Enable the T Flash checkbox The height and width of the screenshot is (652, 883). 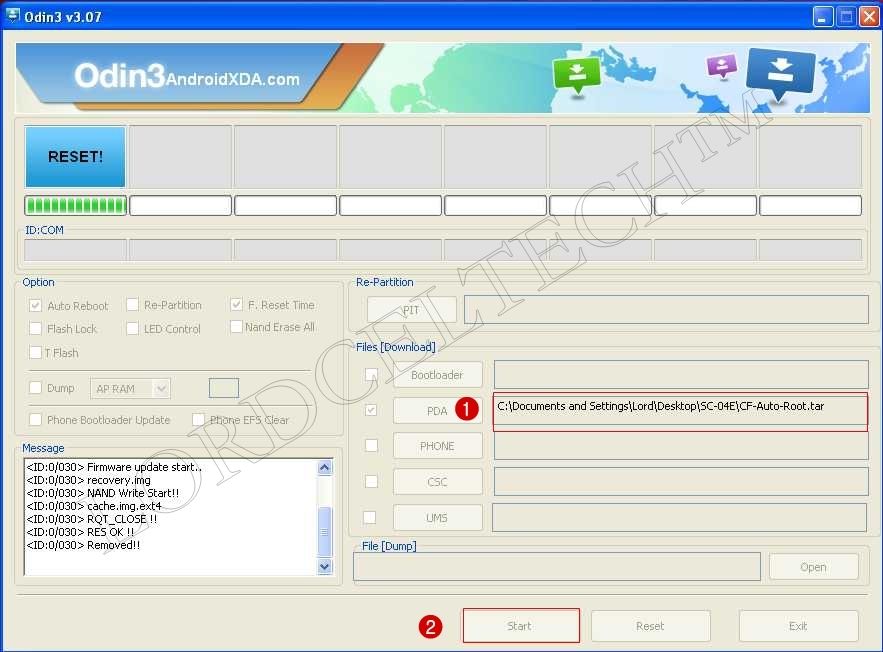pyautogui.click(x=35, y=352)
